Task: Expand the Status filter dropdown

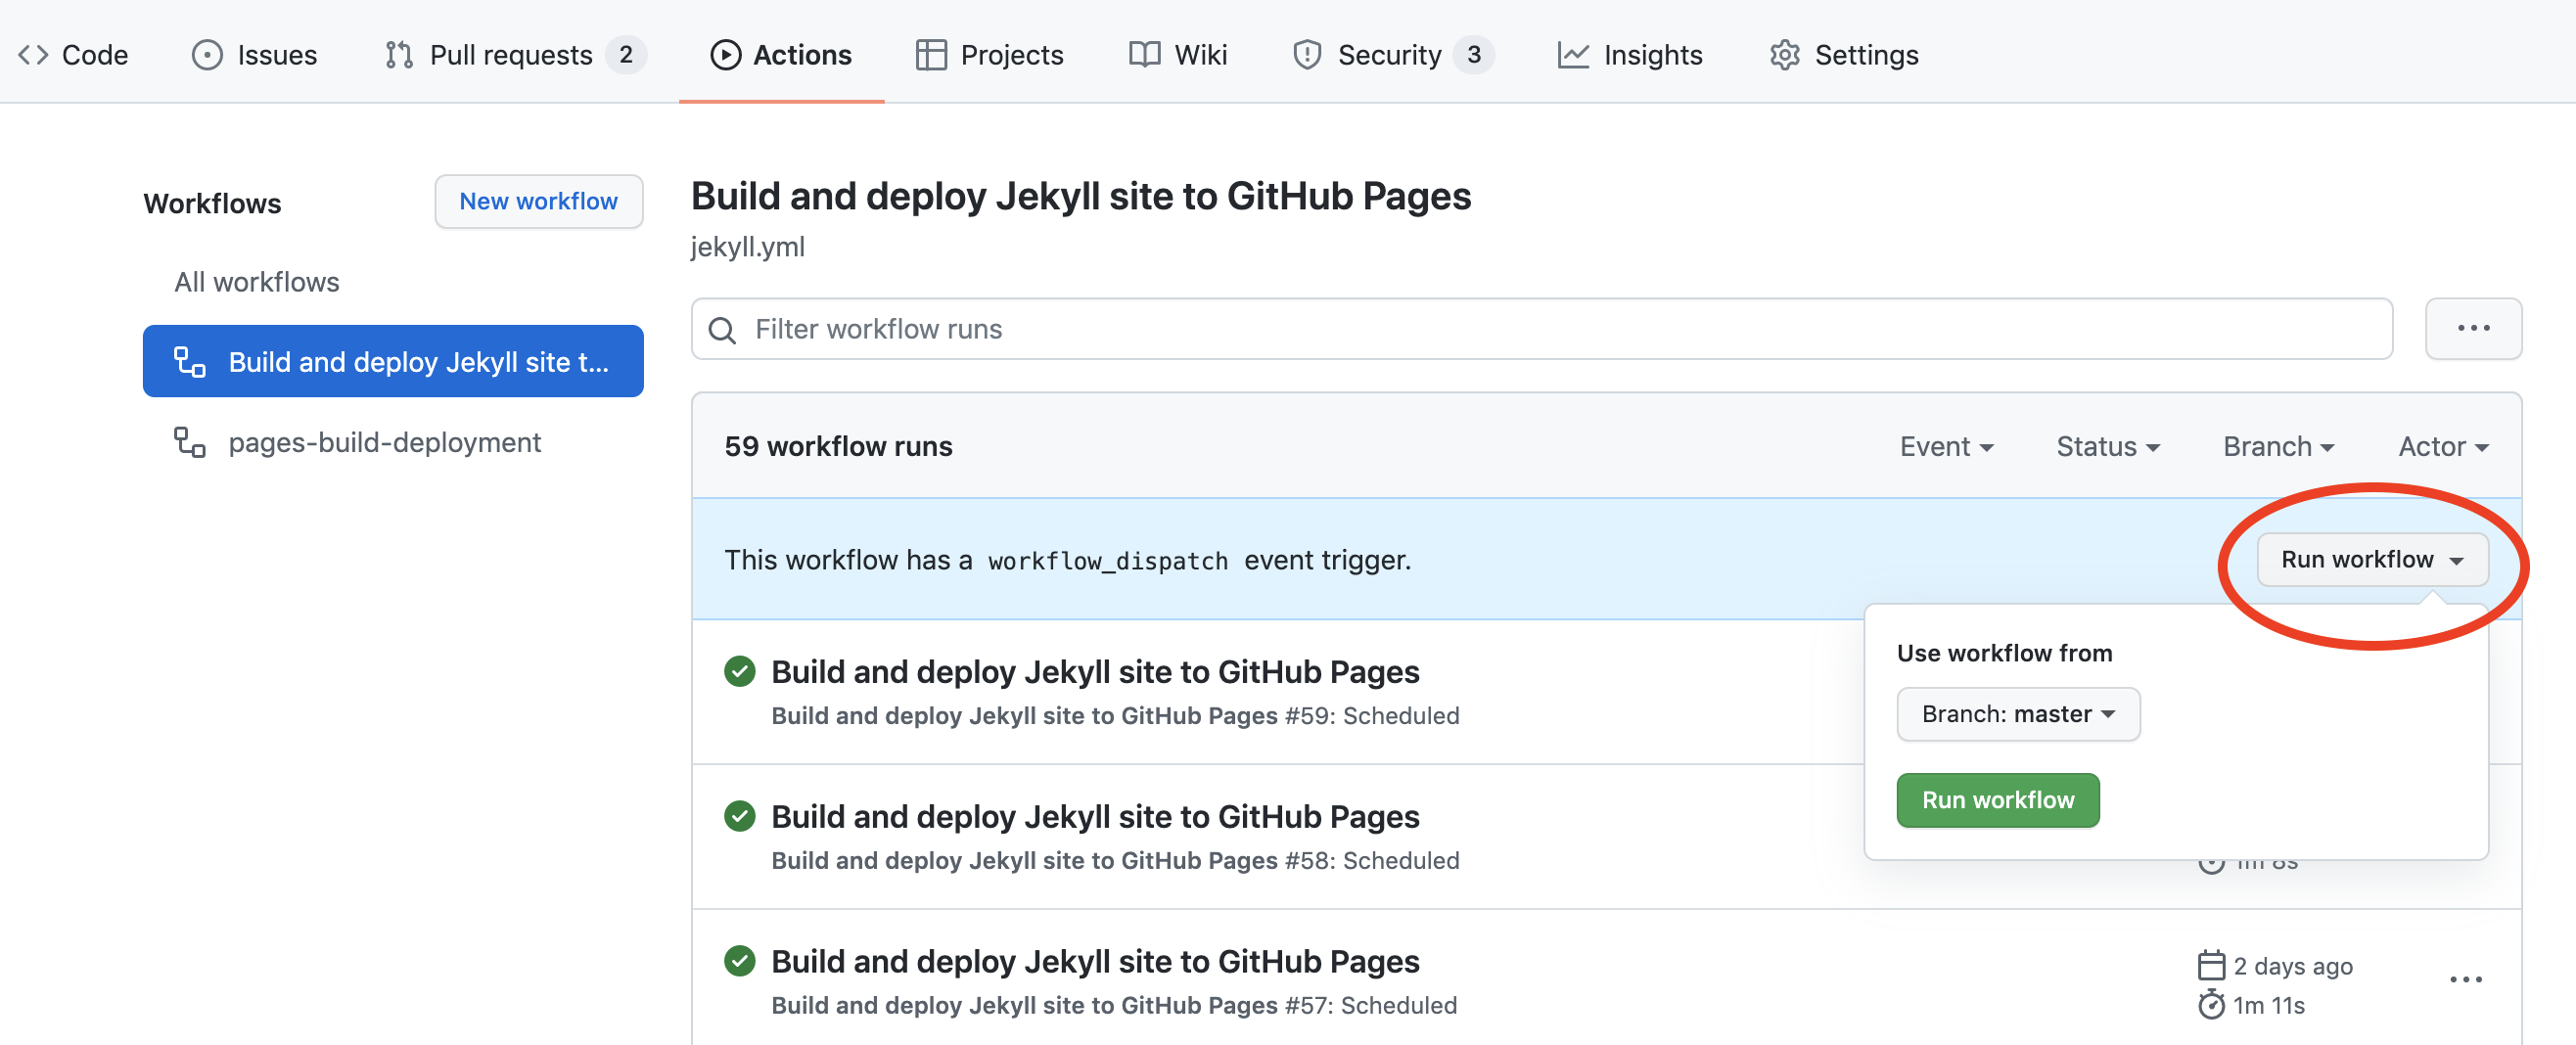Action: click(2107, 447)
